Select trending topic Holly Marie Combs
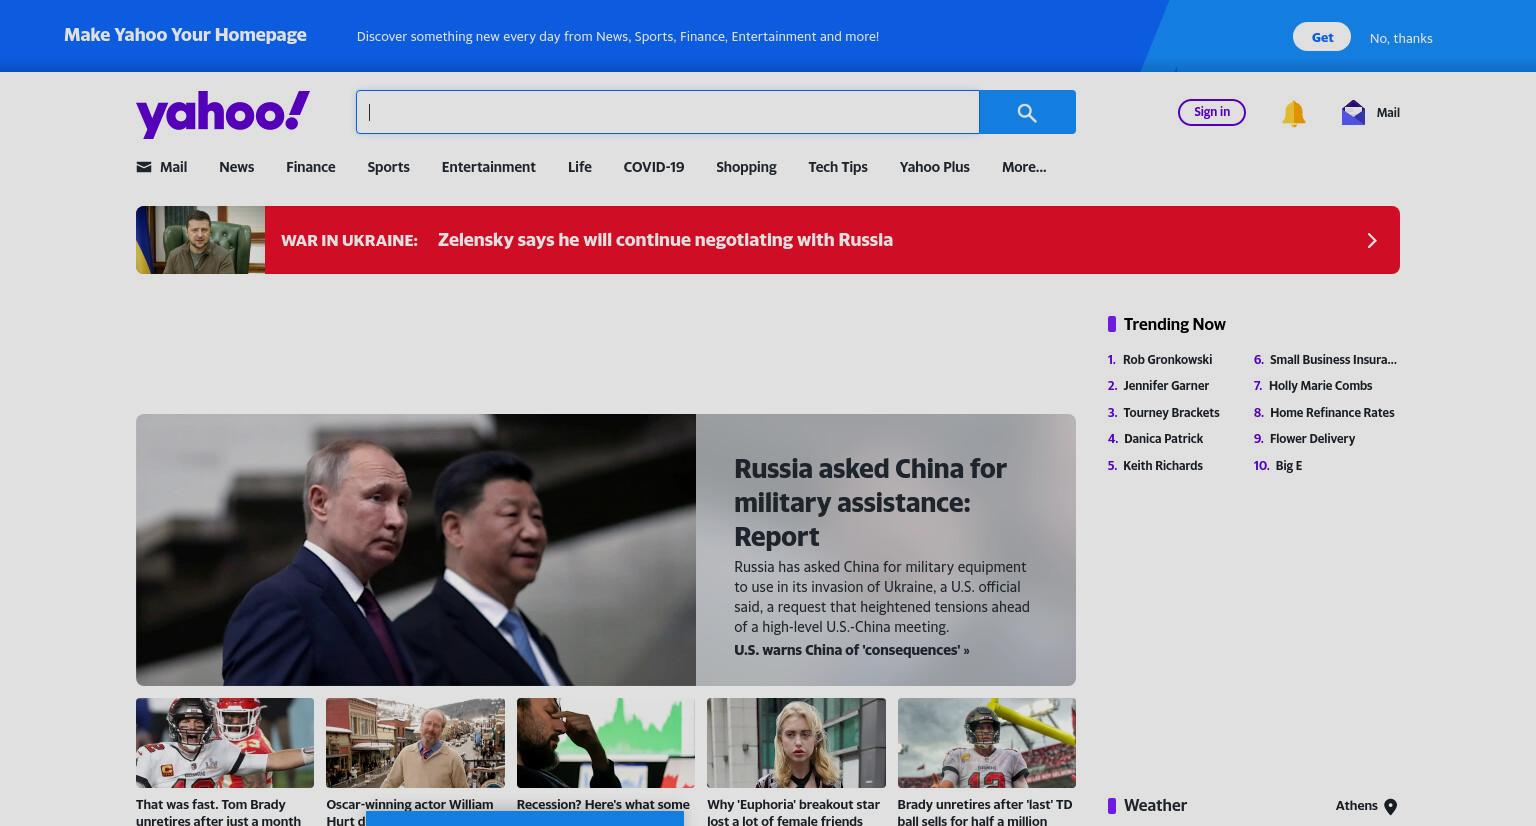Screen dimensions: 1536x826 [x=1320, y=385]
